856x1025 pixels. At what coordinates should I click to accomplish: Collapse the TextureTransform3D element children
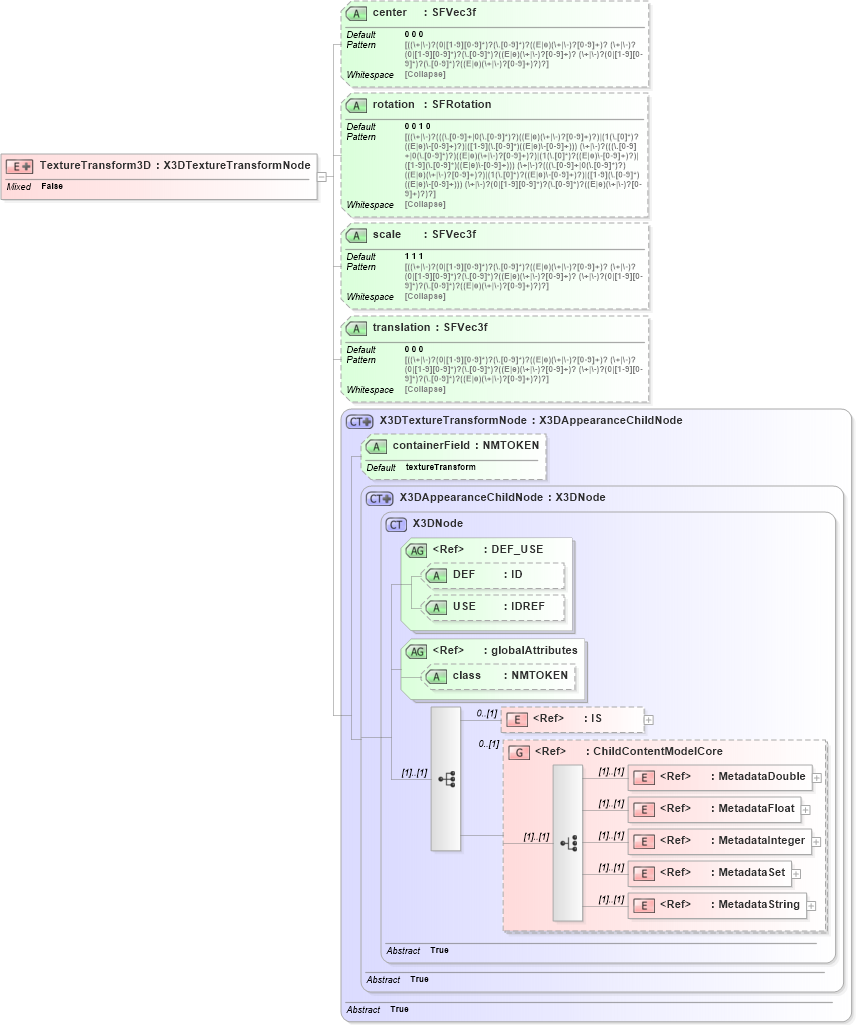tap(322, 176)
